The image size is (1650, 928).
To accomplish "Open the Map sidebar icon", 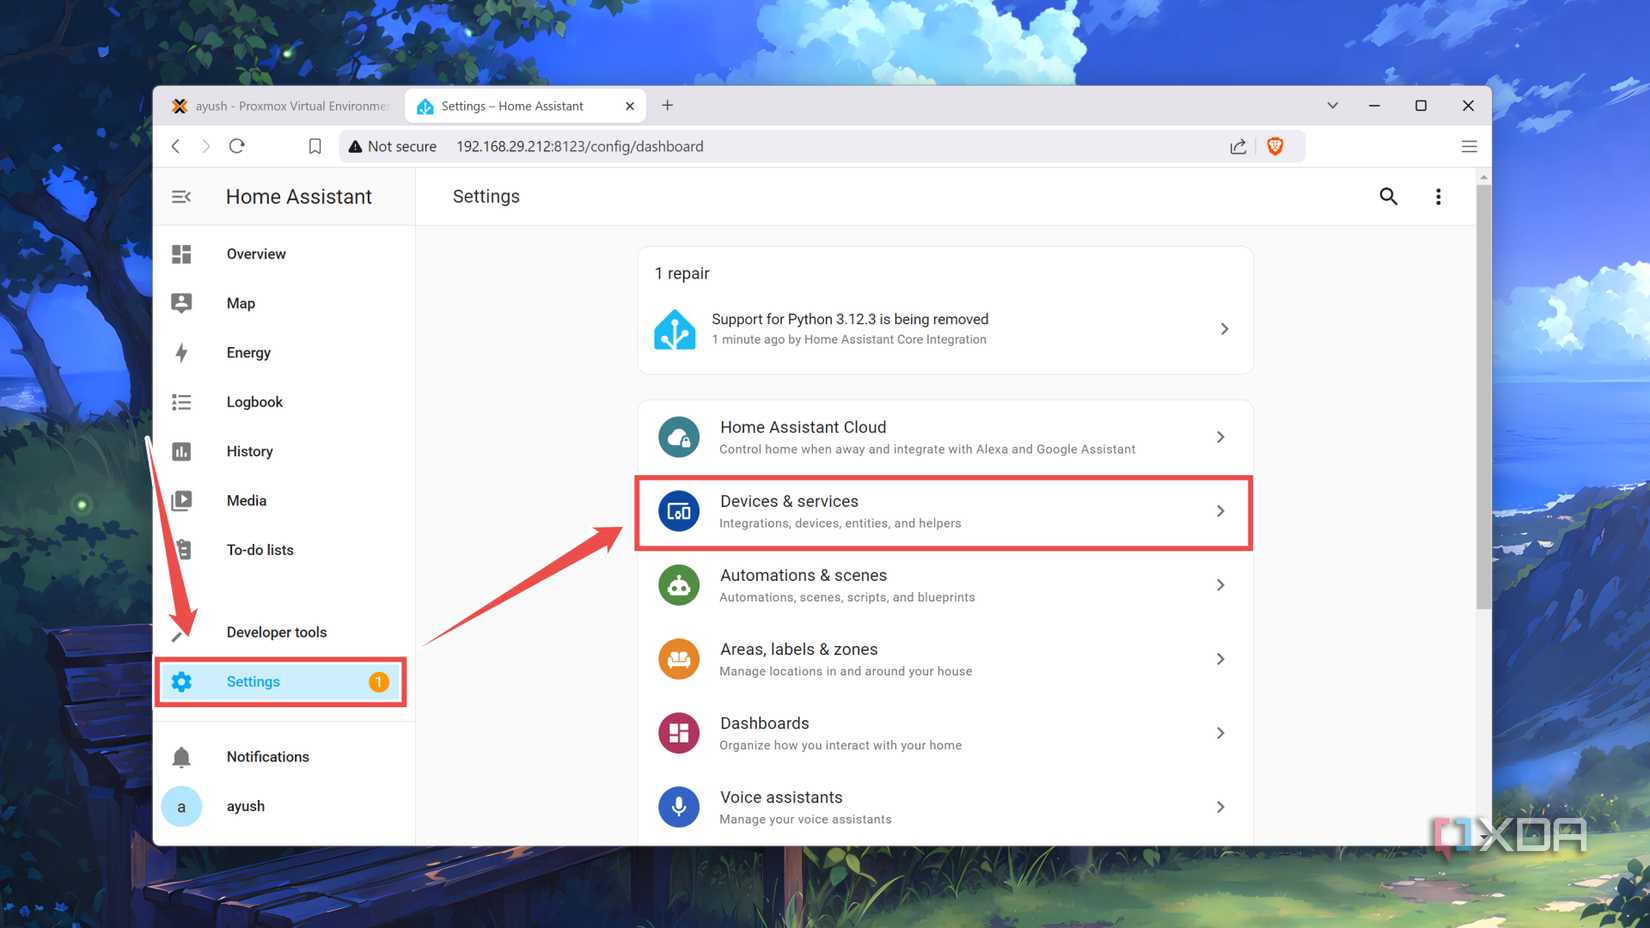I will [x=181, y=303].
